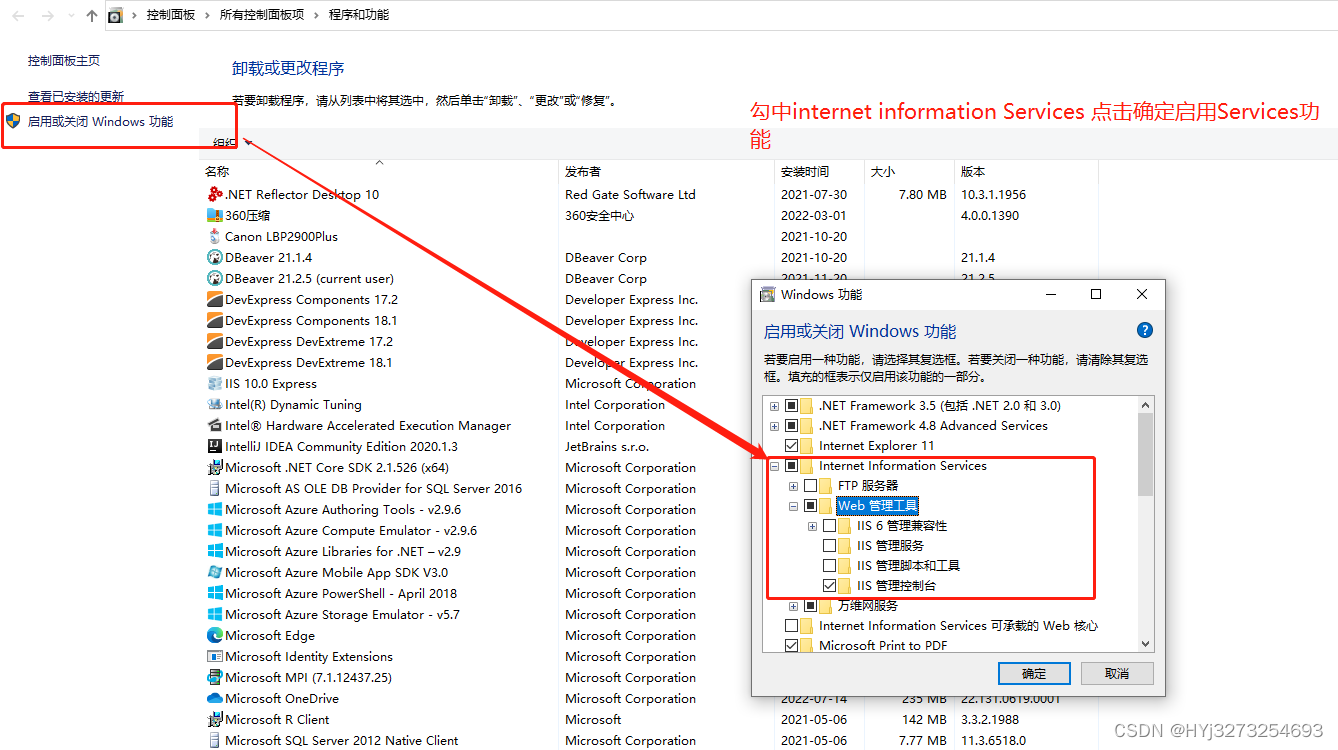The image size is (1338, 750).
Task: Collapse the Internet Information Services node
Action: (774, 466)
